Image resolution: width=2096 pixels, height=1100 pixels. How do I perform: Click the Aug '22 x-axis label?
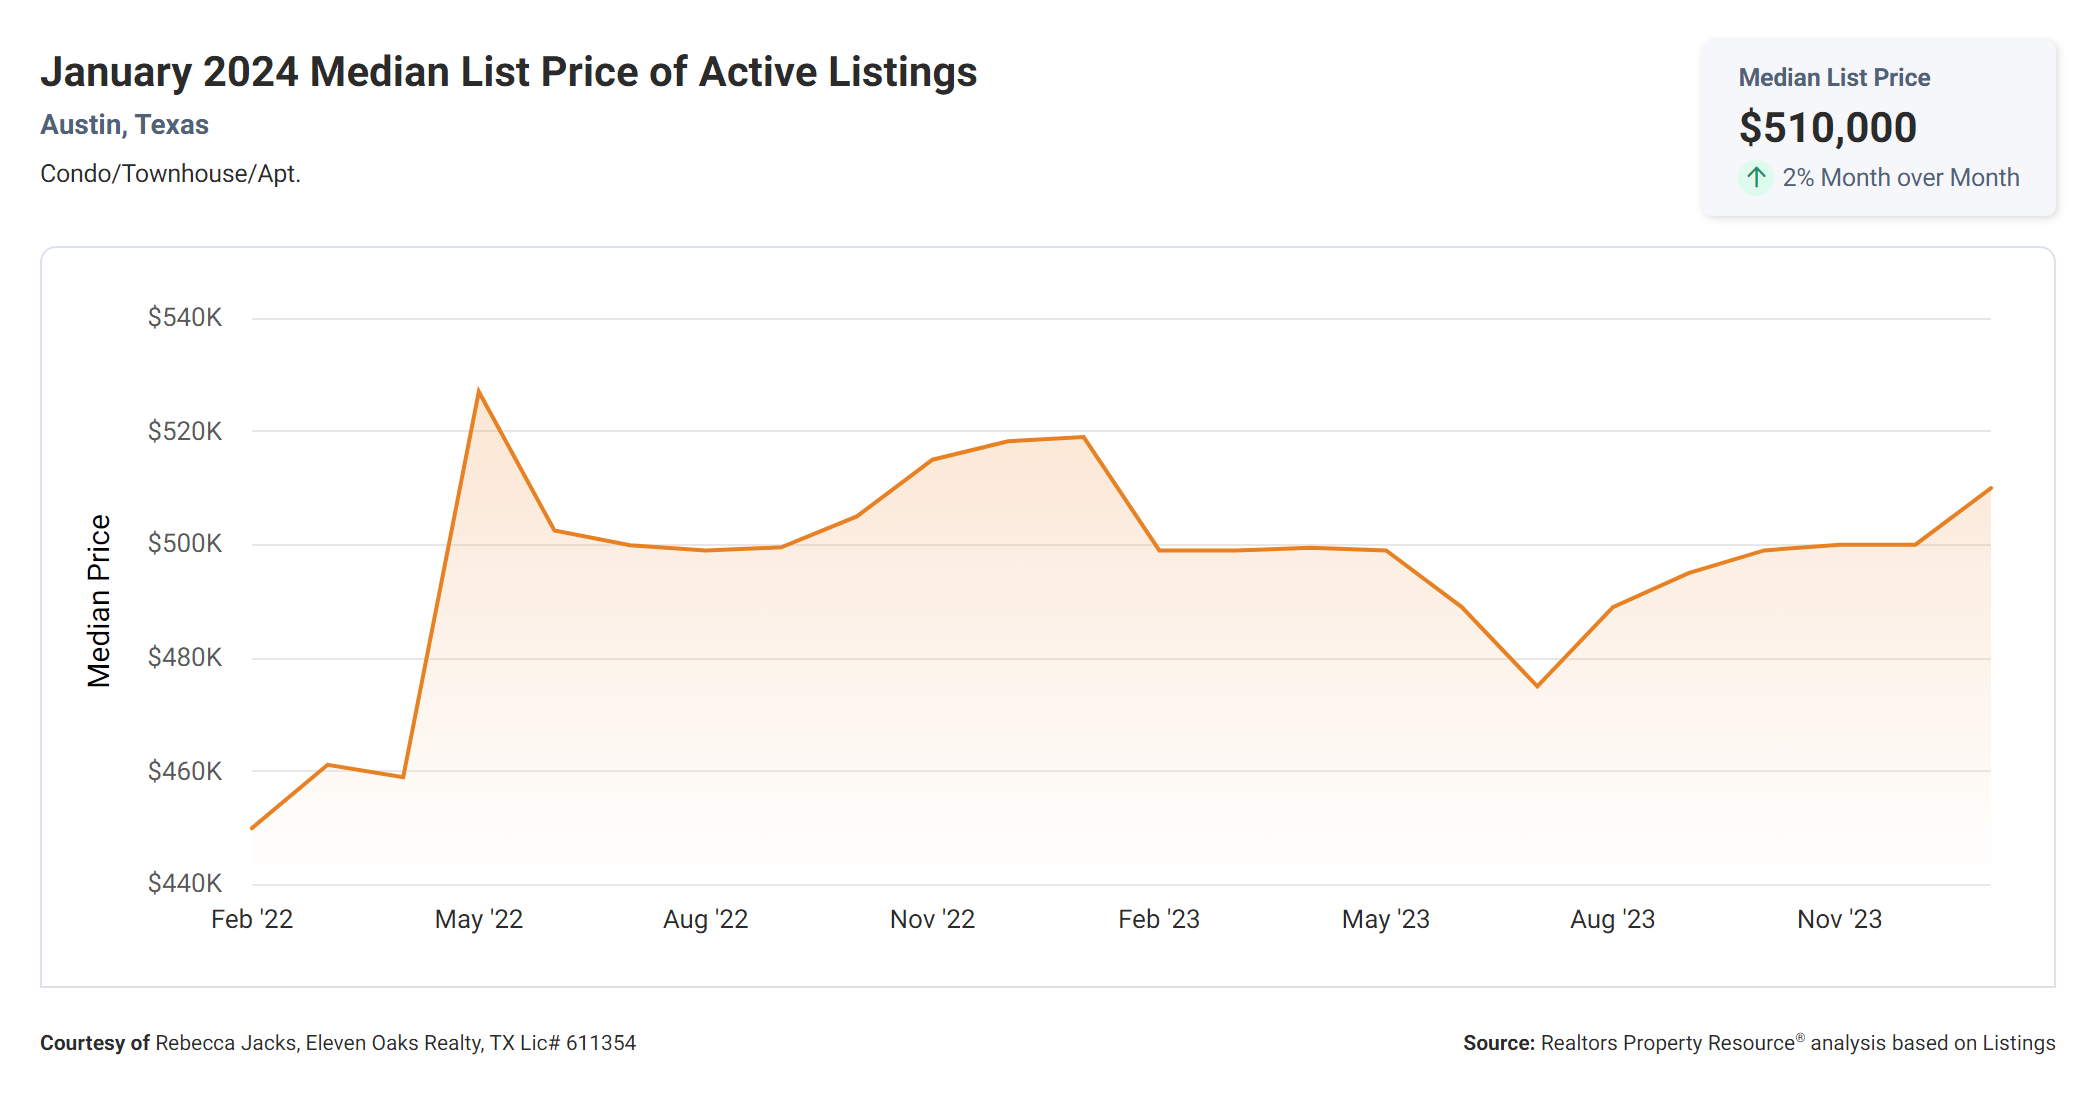[x=705, y=919]
